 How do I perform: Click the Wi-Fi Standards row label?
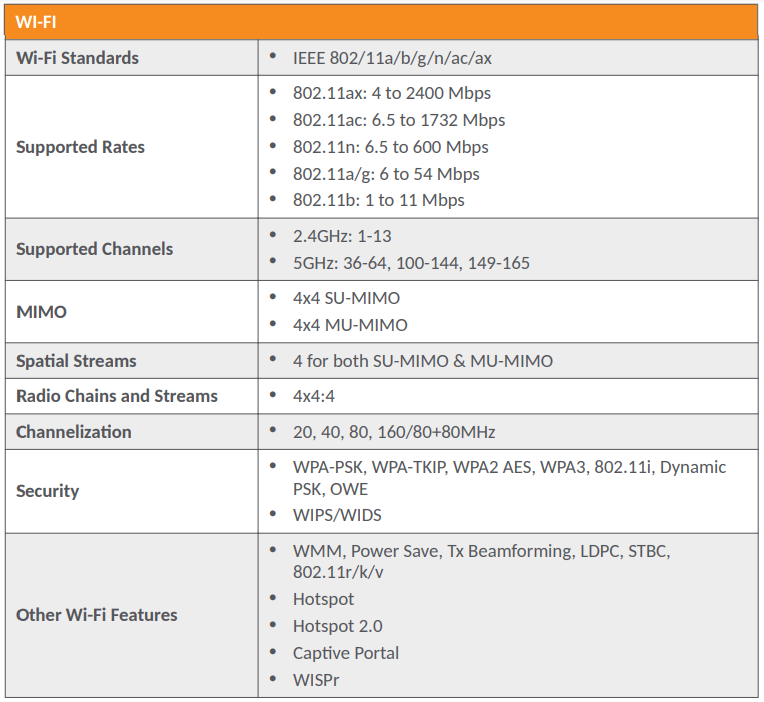point(77,58)
